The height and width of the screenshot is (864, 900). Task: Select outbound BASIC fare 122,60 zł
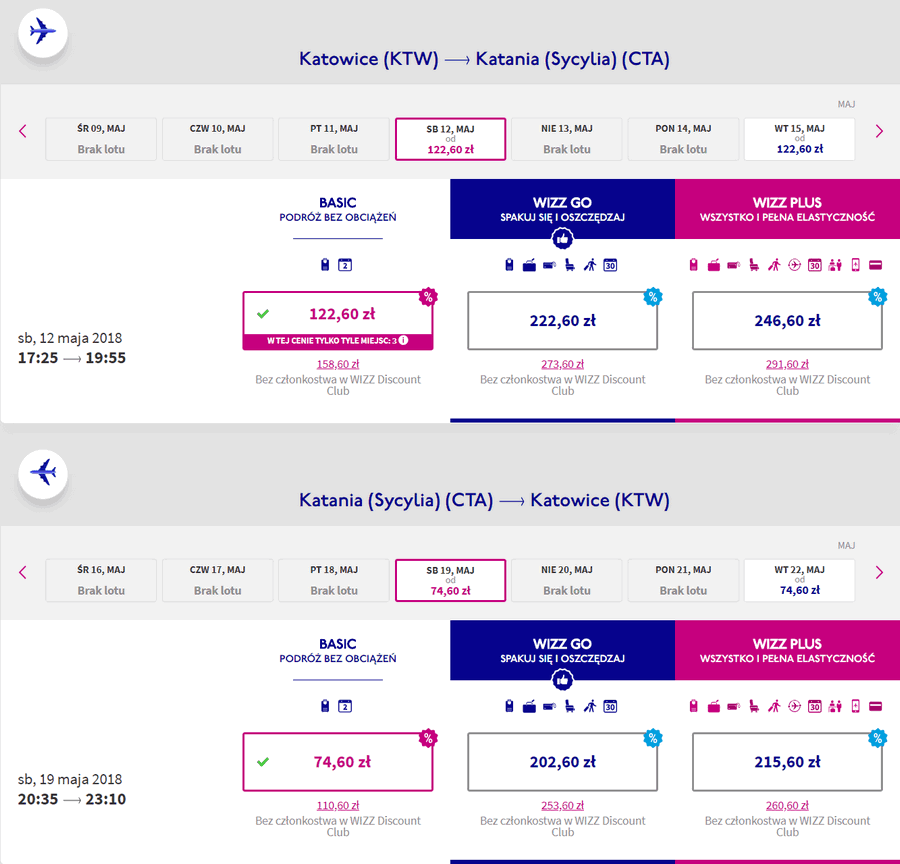[338, 321]
